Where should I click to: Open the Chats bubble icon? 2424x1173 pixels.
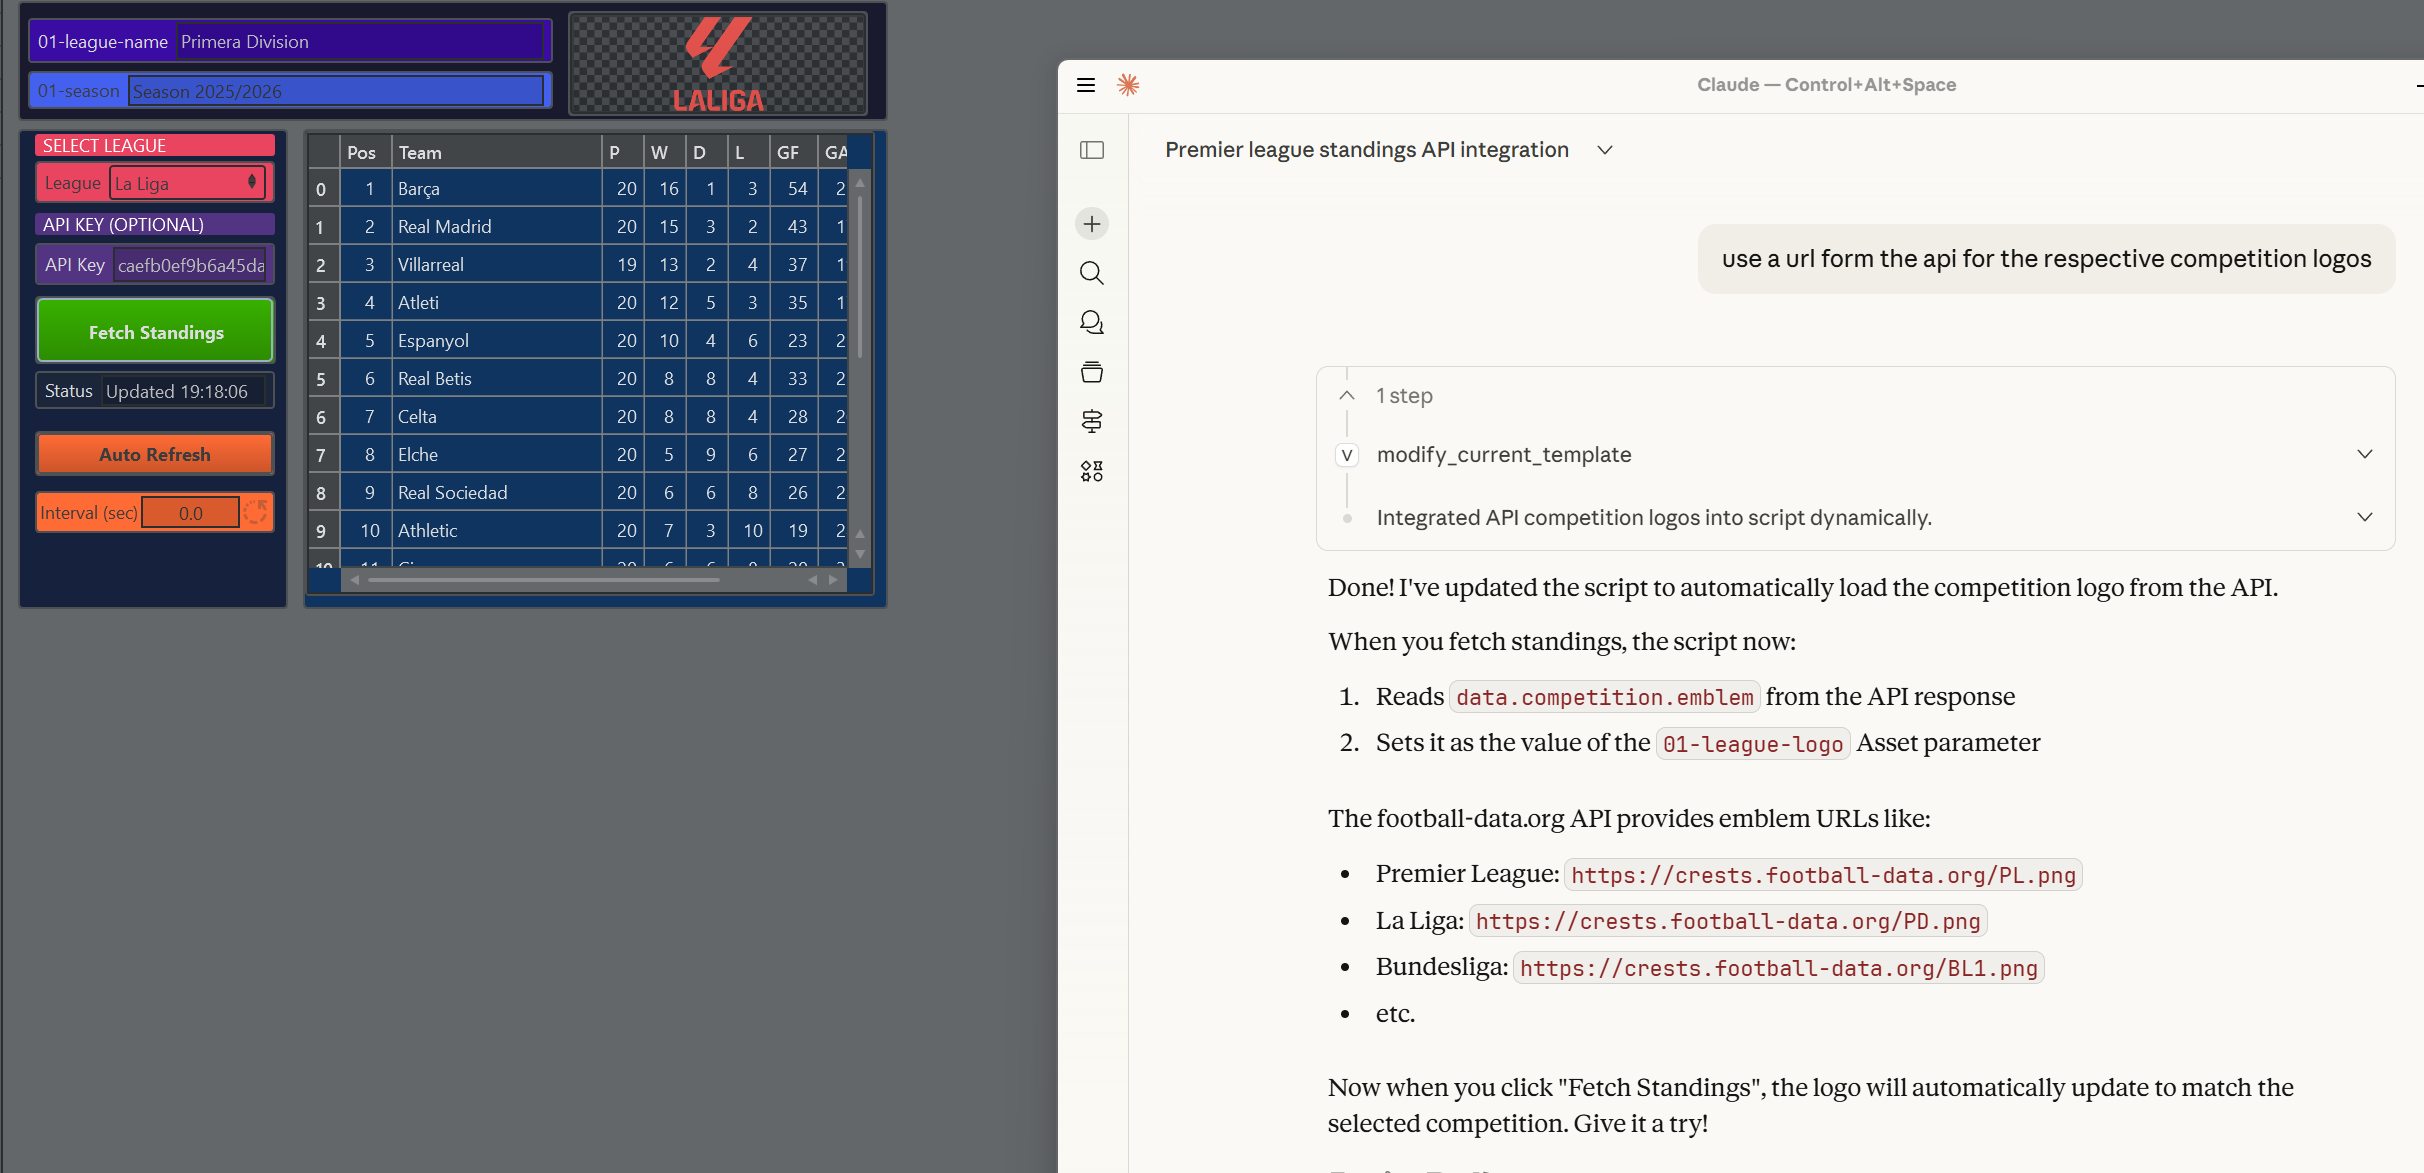click(x=1092, y=322)
